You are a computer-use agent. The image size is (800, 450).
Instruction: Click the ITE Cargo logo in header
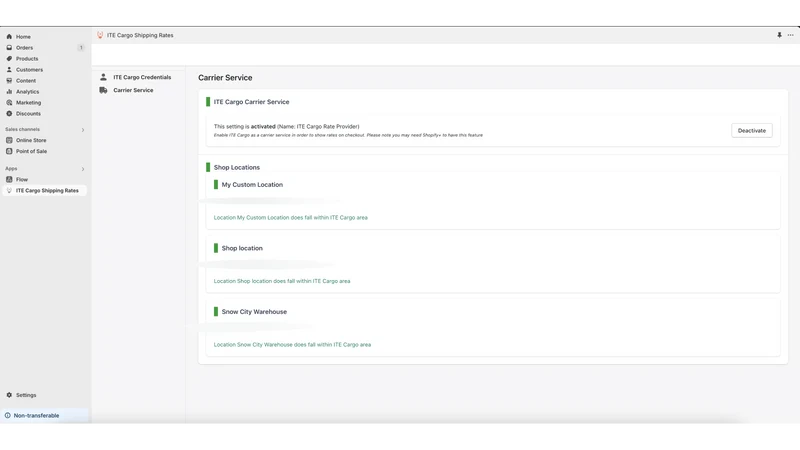point(100,35)
